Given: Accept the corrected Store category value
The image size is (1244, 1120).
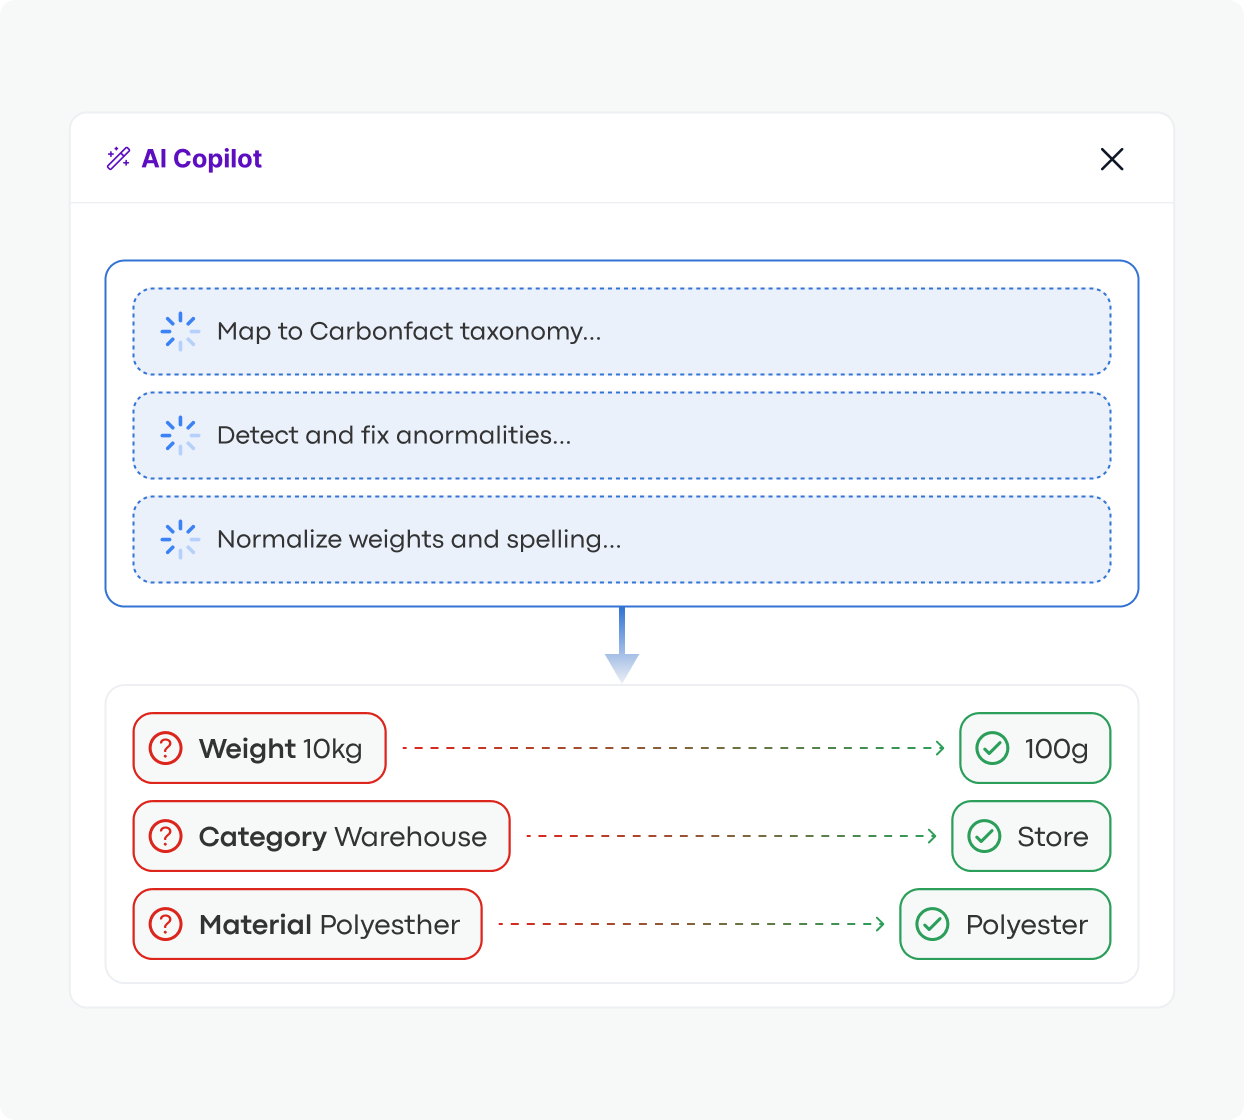Looking at the screenshot, I should coord(1030,836).
